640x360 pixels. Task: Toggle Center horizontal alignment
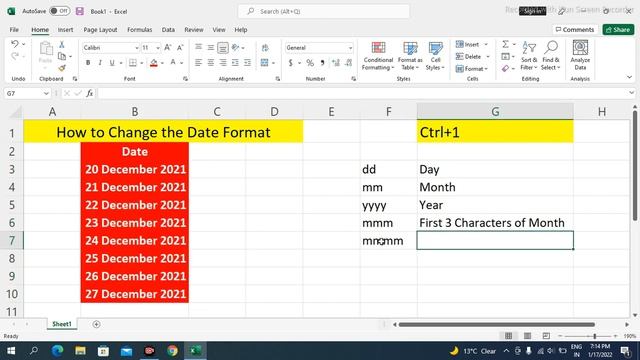point(211,62)
